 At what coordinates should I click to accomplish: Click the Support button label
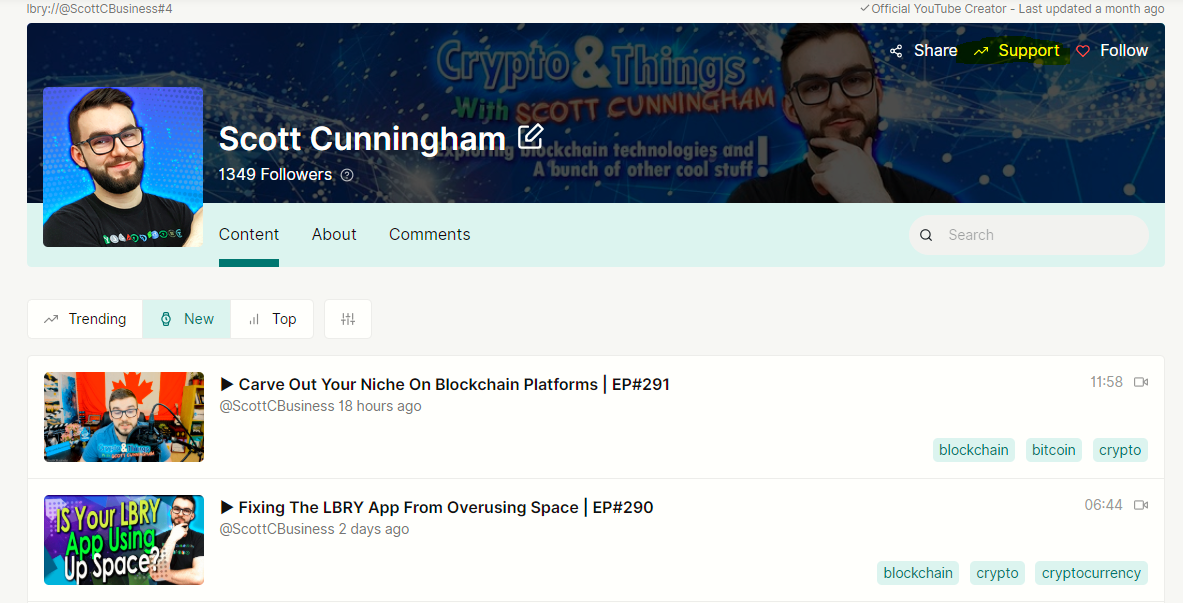point(1029,51)
